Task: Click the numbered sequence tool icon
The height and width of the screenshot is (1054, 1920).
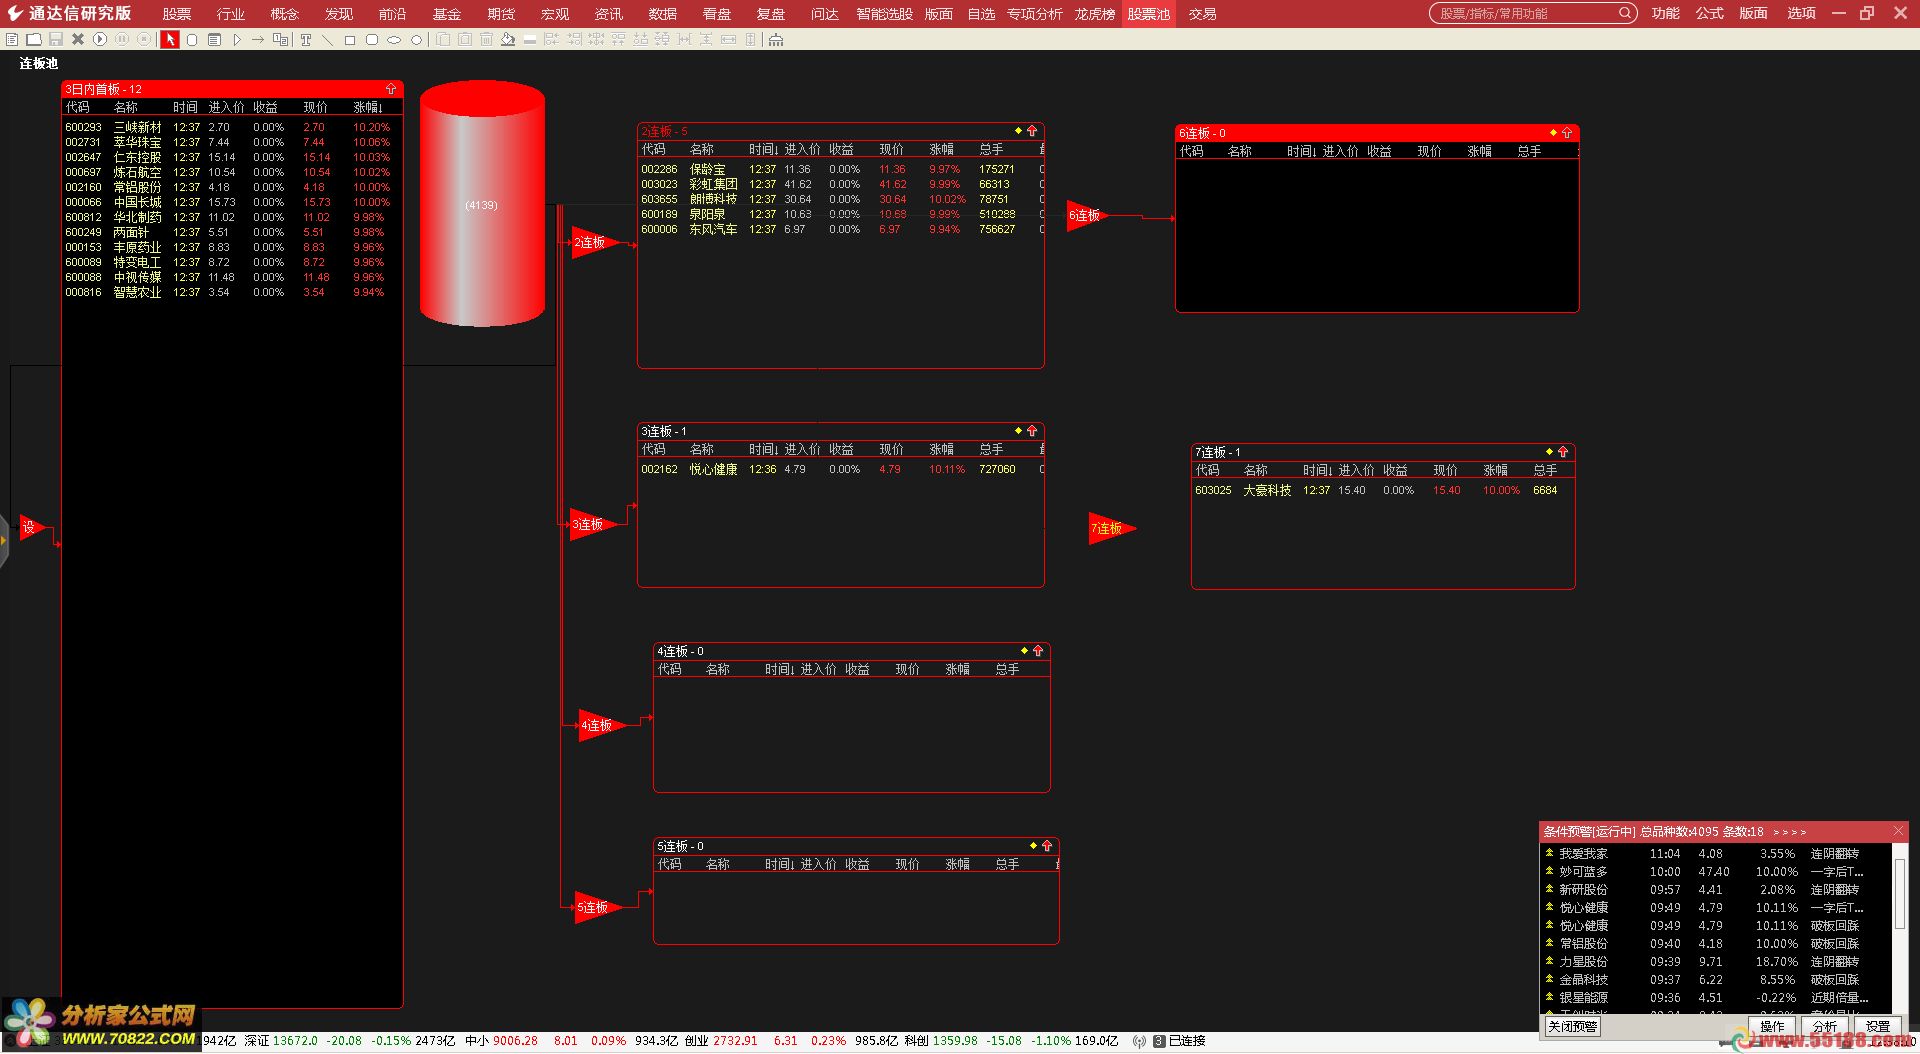Action: pyautogui.click(x=281, y=40)
